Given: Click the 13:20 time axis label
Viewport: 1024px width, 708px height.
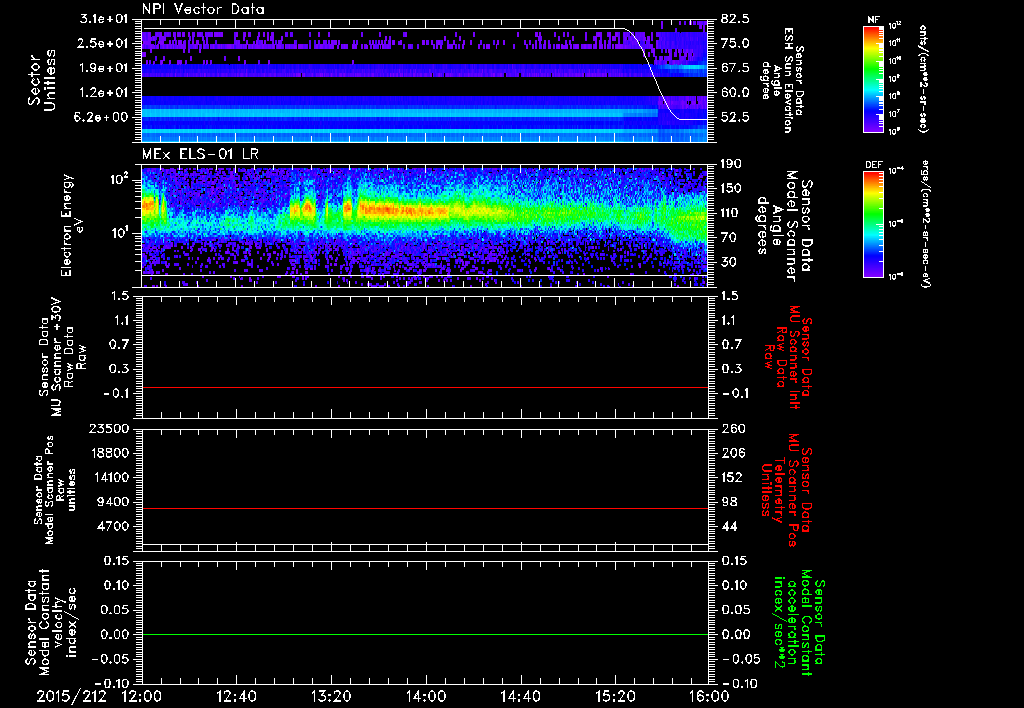Looking at the screenshot, I should pos(331,696).
